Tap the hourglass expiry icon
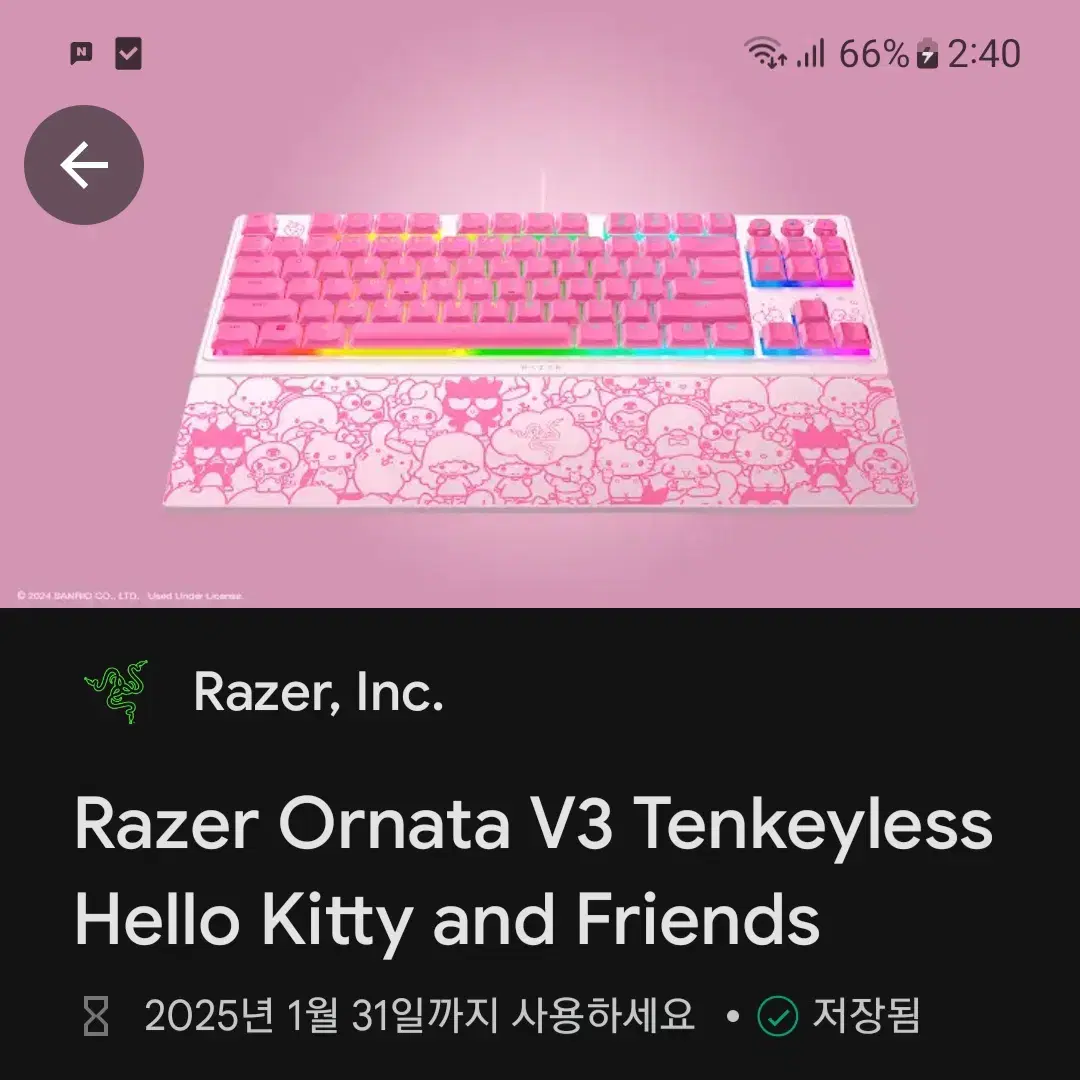The width and height of the screenshot is (1080, 1080). pyautogui.click(x=96, y=1015)
